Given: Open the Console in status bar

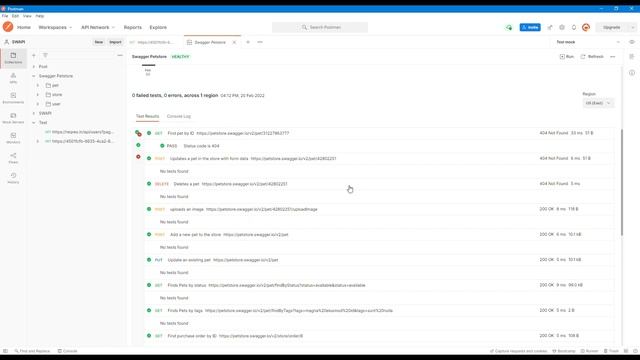Looking at the screenshot, I should coord(68,351).
